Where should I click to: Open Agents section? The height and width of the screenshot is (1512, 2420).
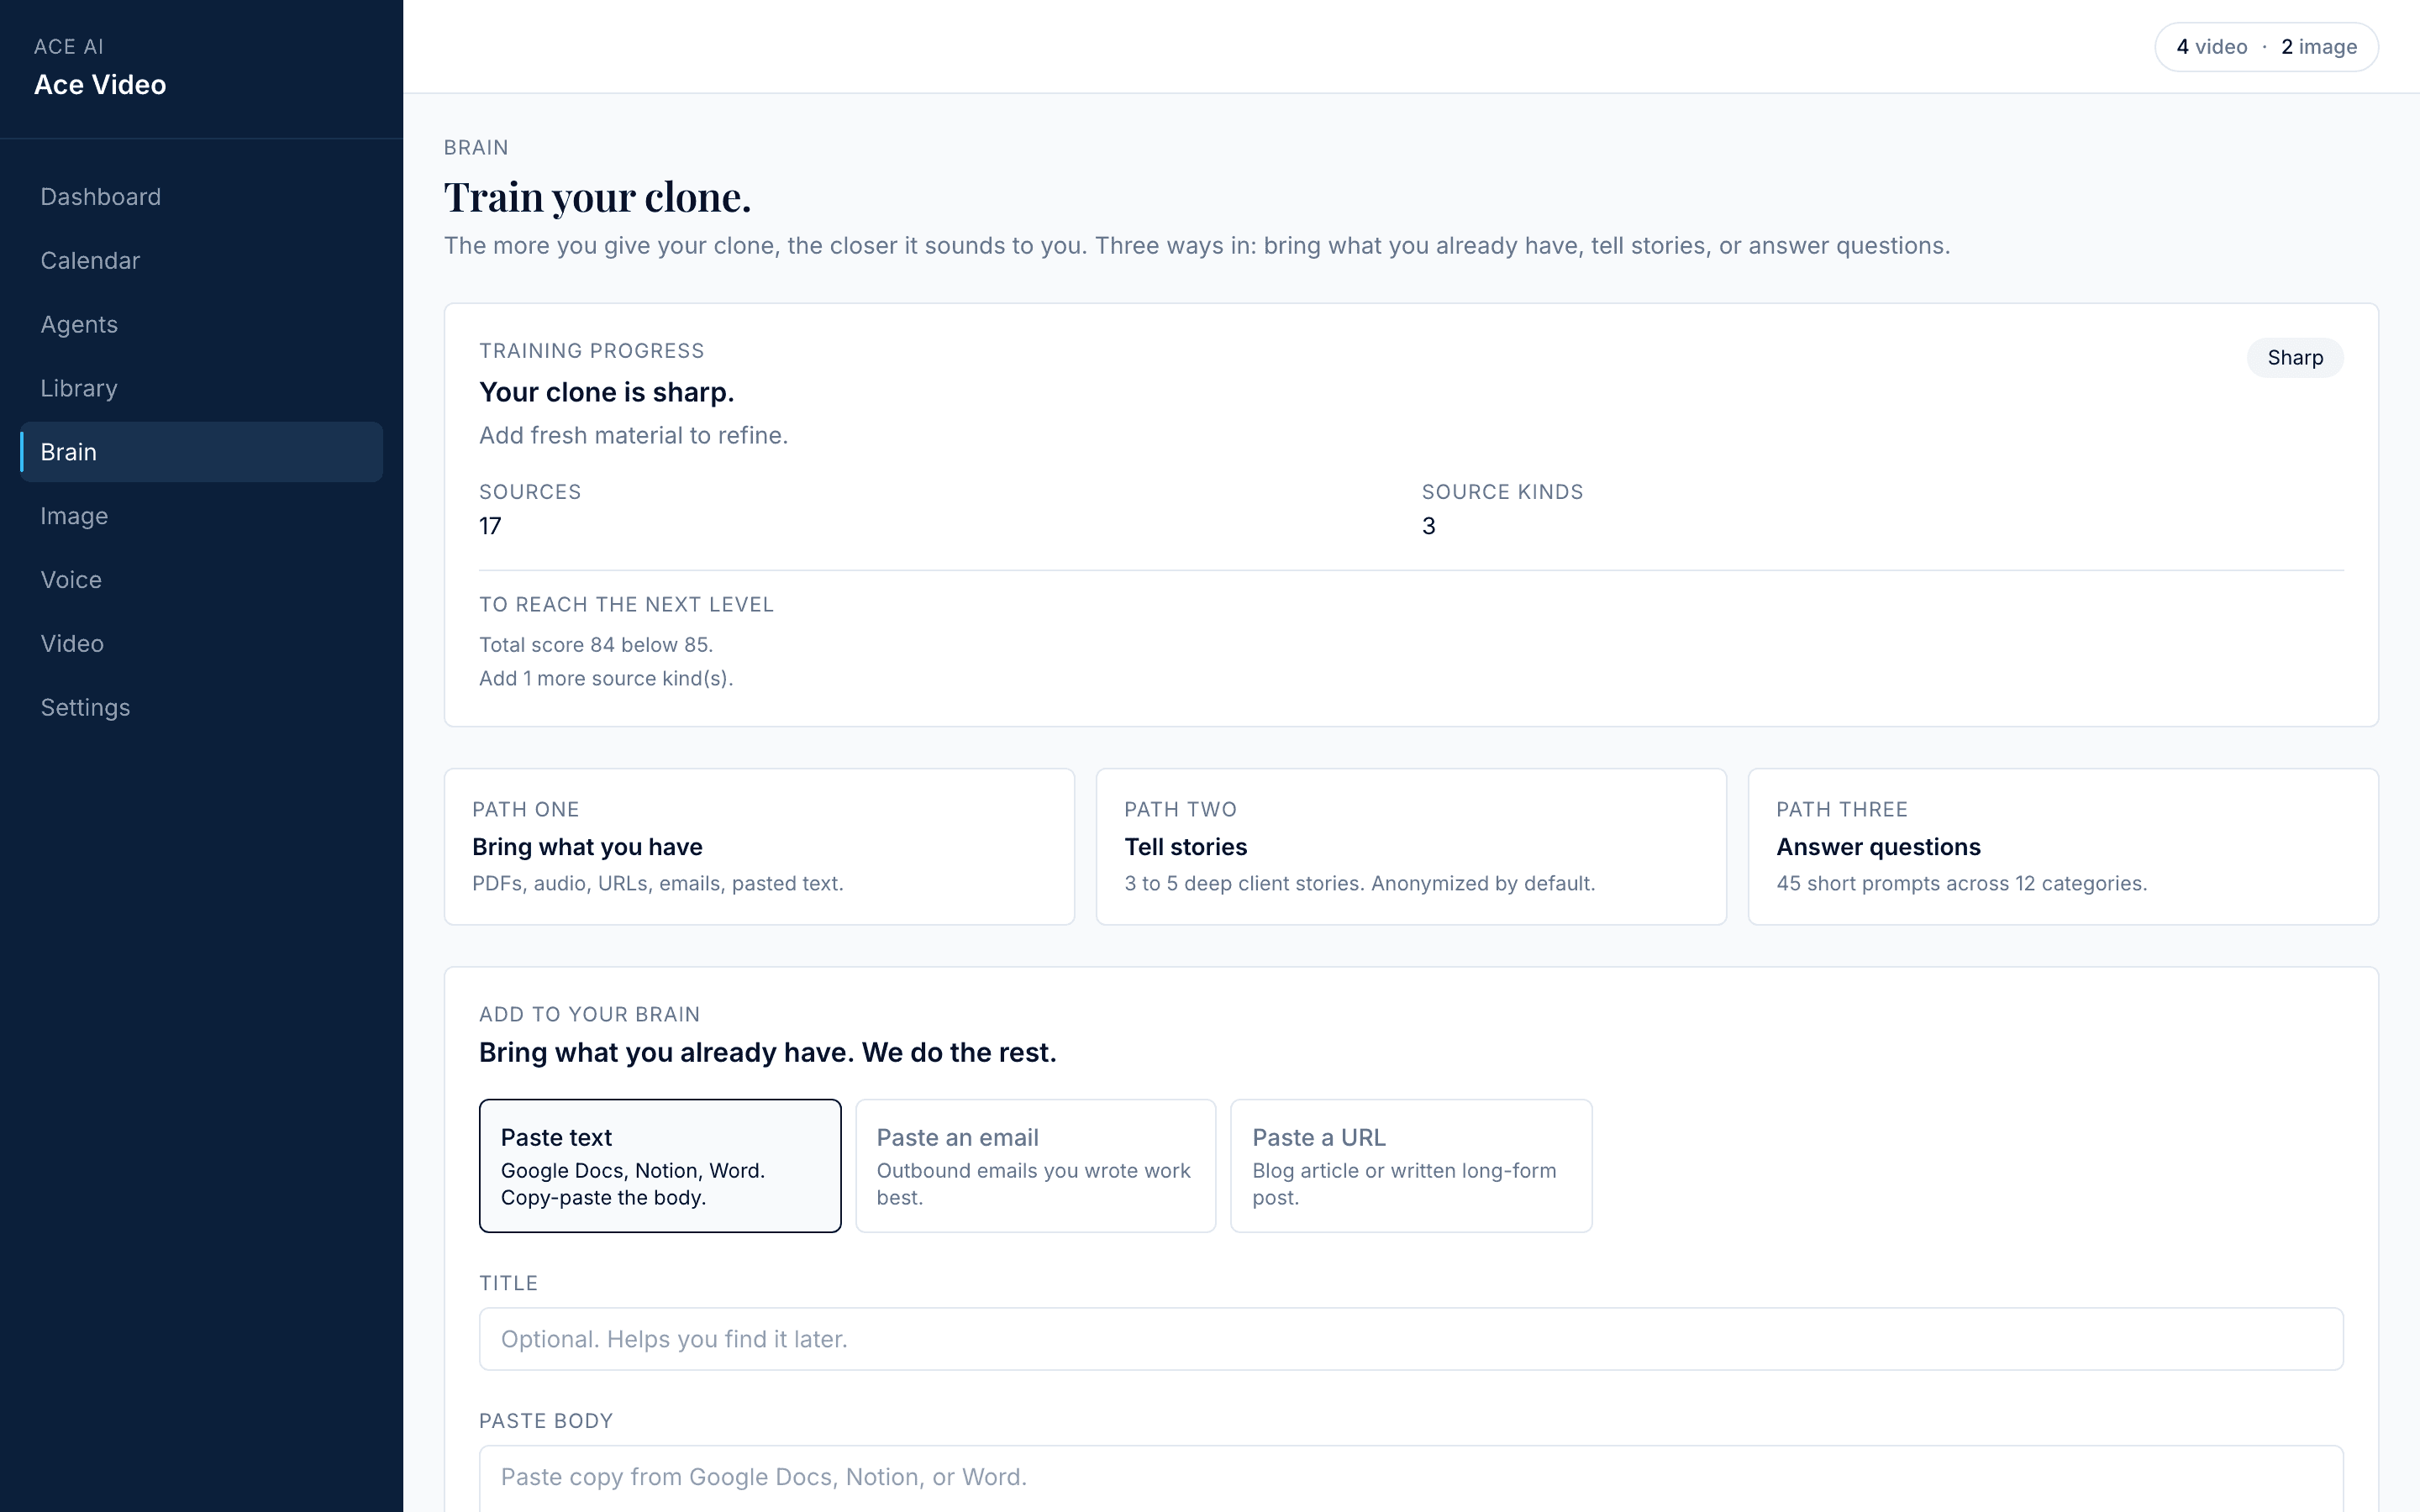pos(201,325)
